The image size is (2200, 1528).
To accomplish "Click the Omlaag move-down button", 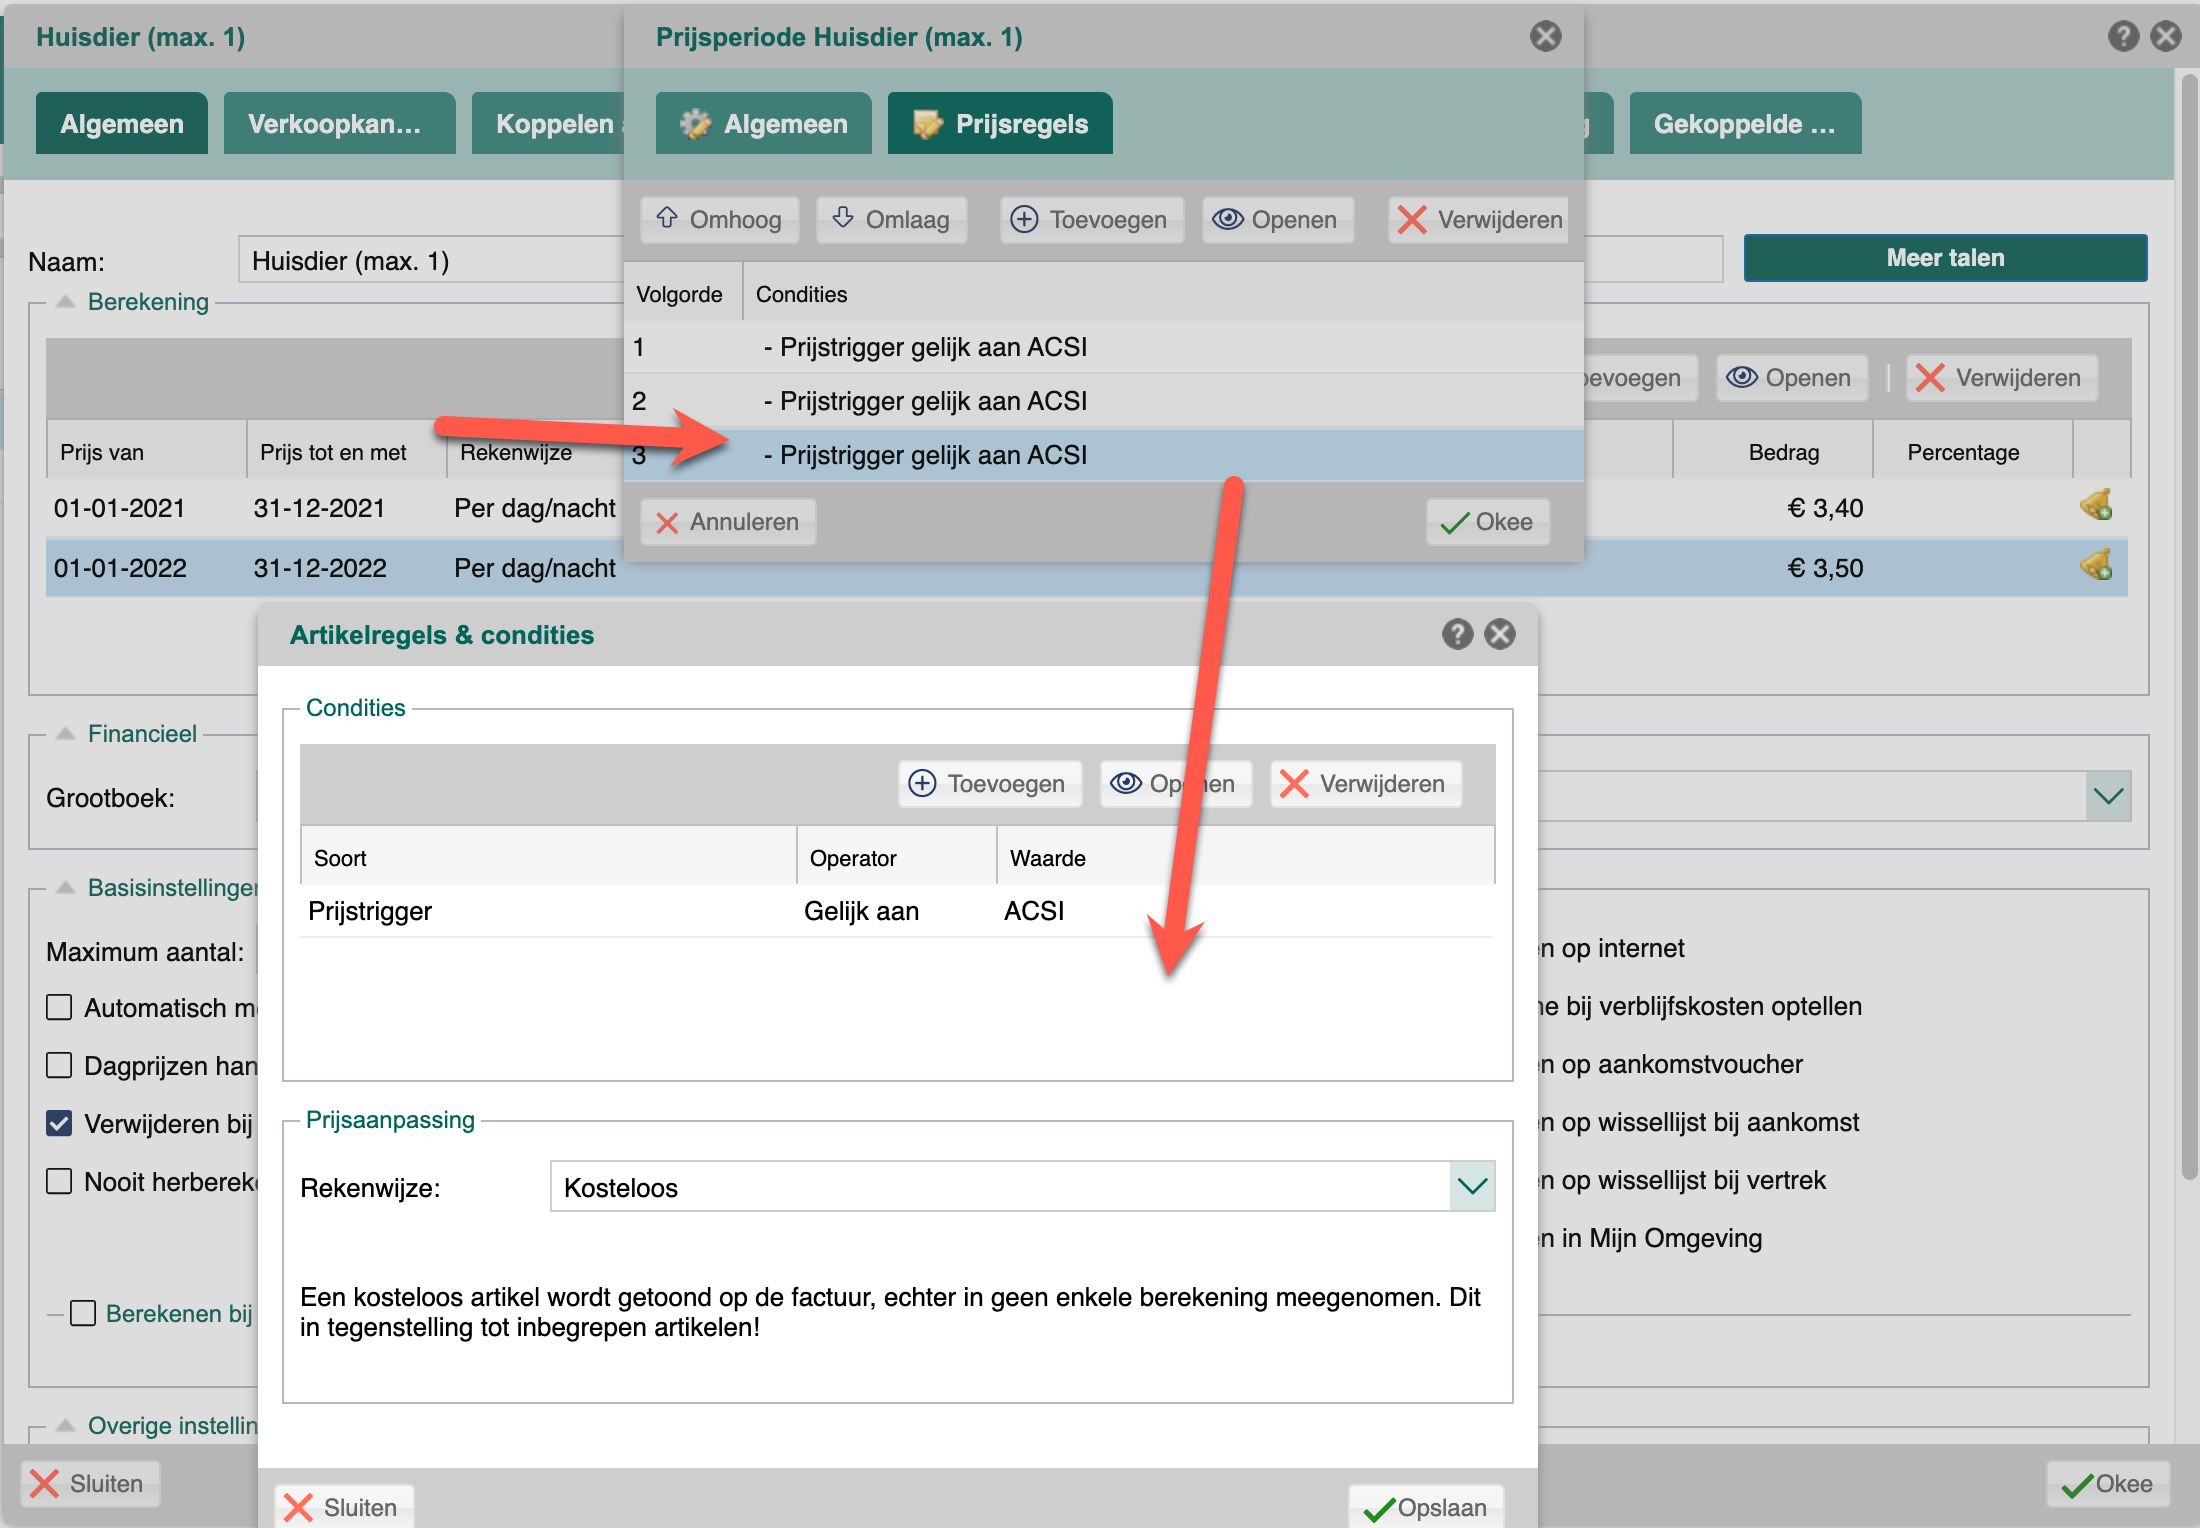I will point(891,220).
